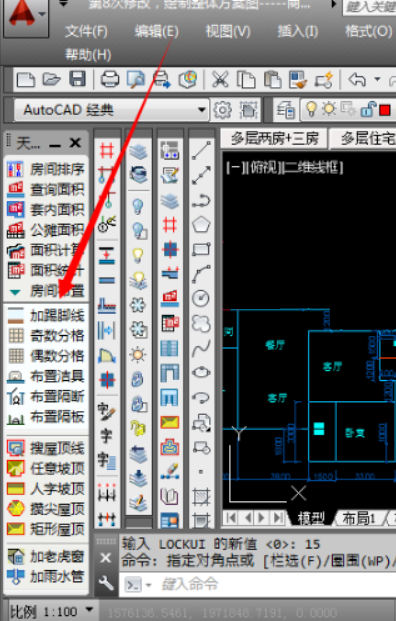
Task: Select the Rectangle draw tool
Action: click(x=201, y=250)
